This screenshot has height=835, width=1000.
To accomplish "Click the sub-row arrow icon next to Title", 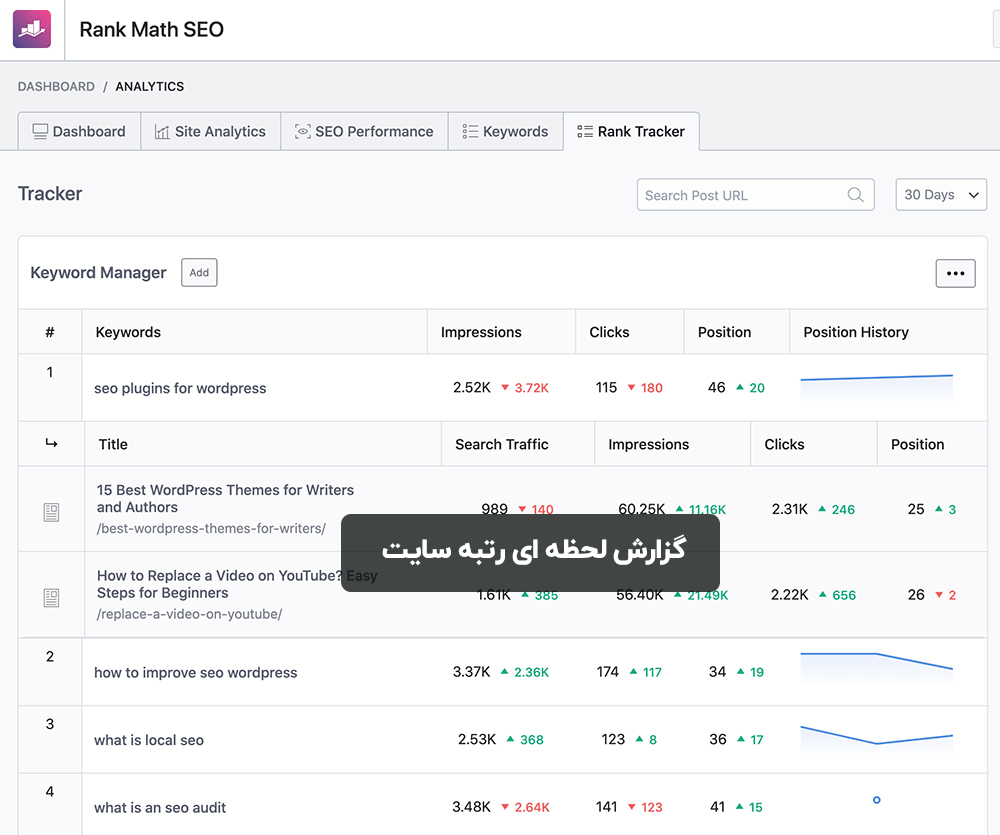I will pos(52,443).
